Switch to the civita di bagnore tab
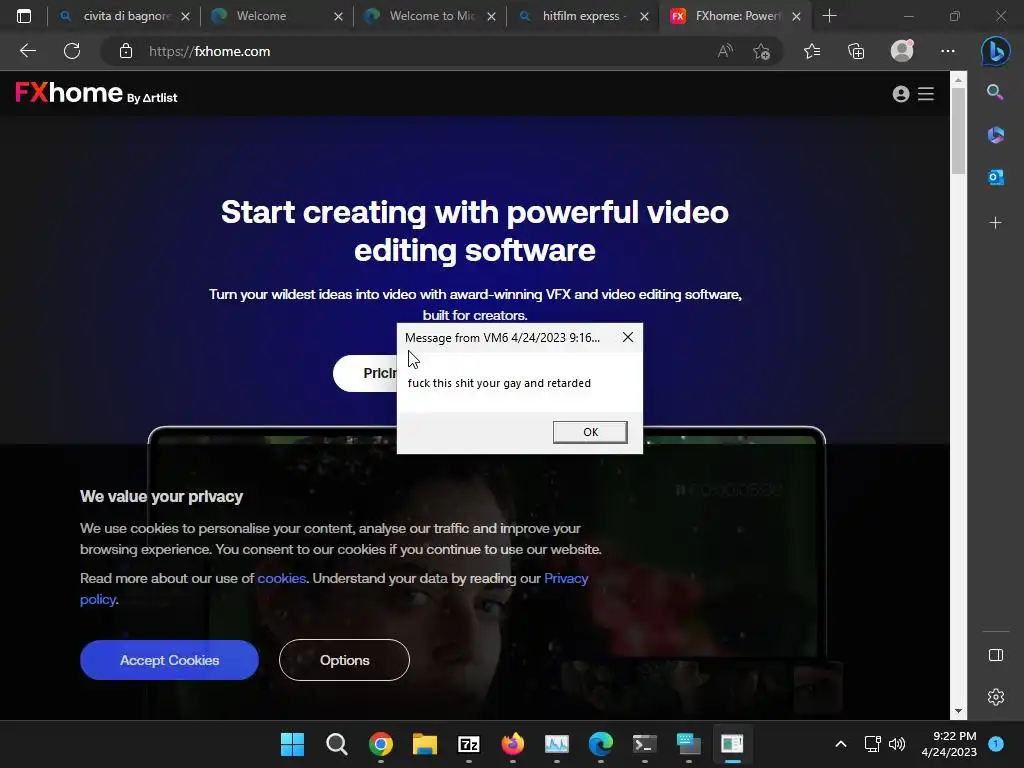 click(x=124, y=16)
